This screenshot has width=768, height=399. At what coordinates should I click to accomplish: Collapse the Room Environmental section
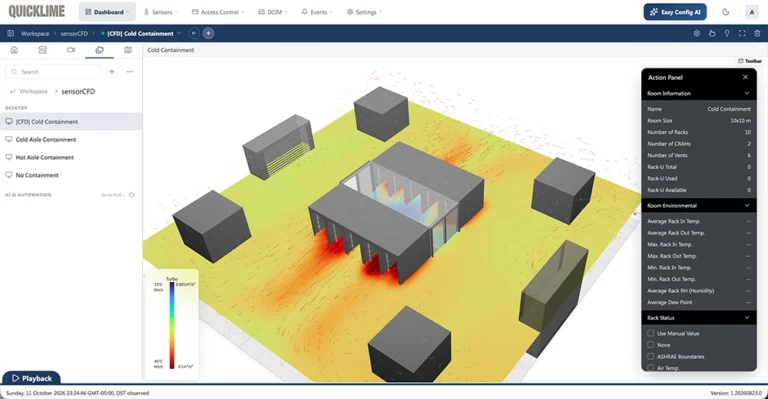pyautogui.click(x=746, y=206)
